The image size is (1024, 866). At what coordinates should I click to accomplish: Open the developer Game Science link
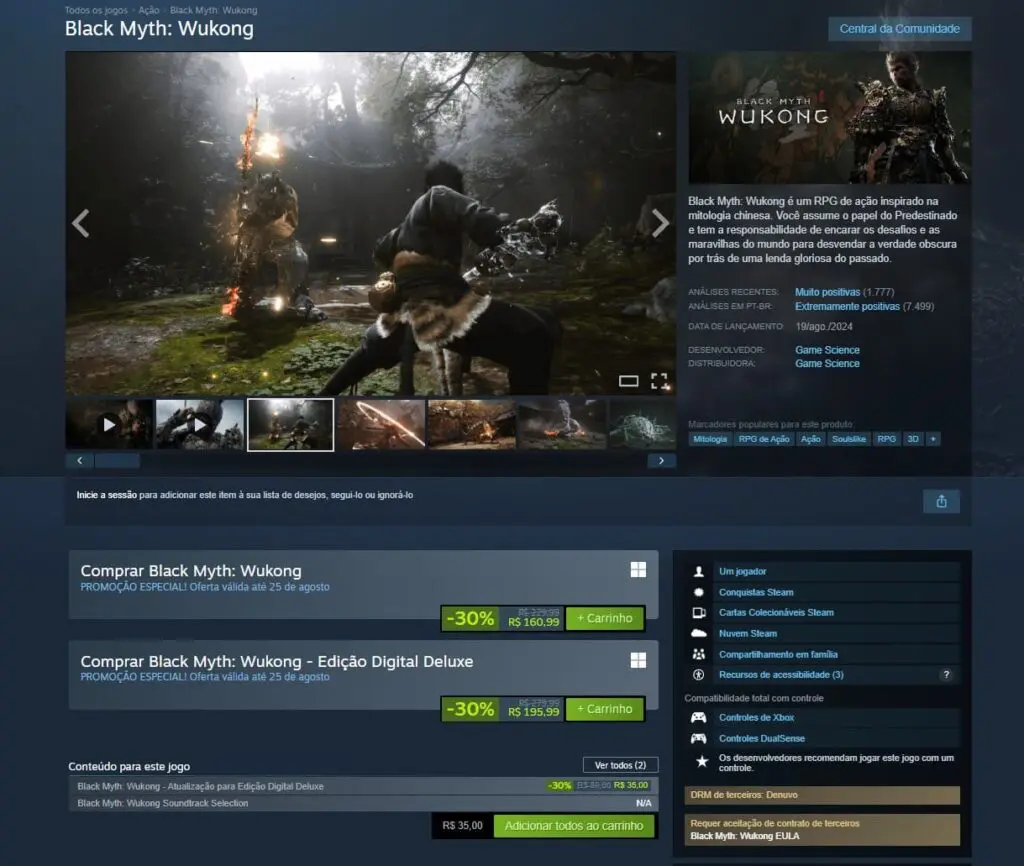(x=827, y=350)
